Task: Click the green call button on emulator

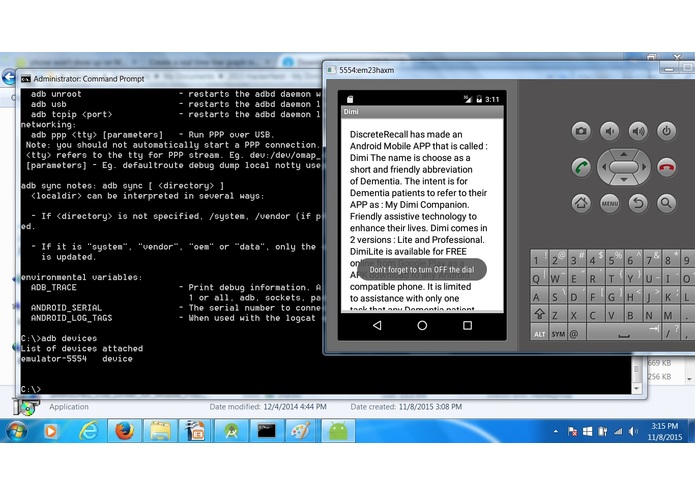Action: (x=581, y=167)
